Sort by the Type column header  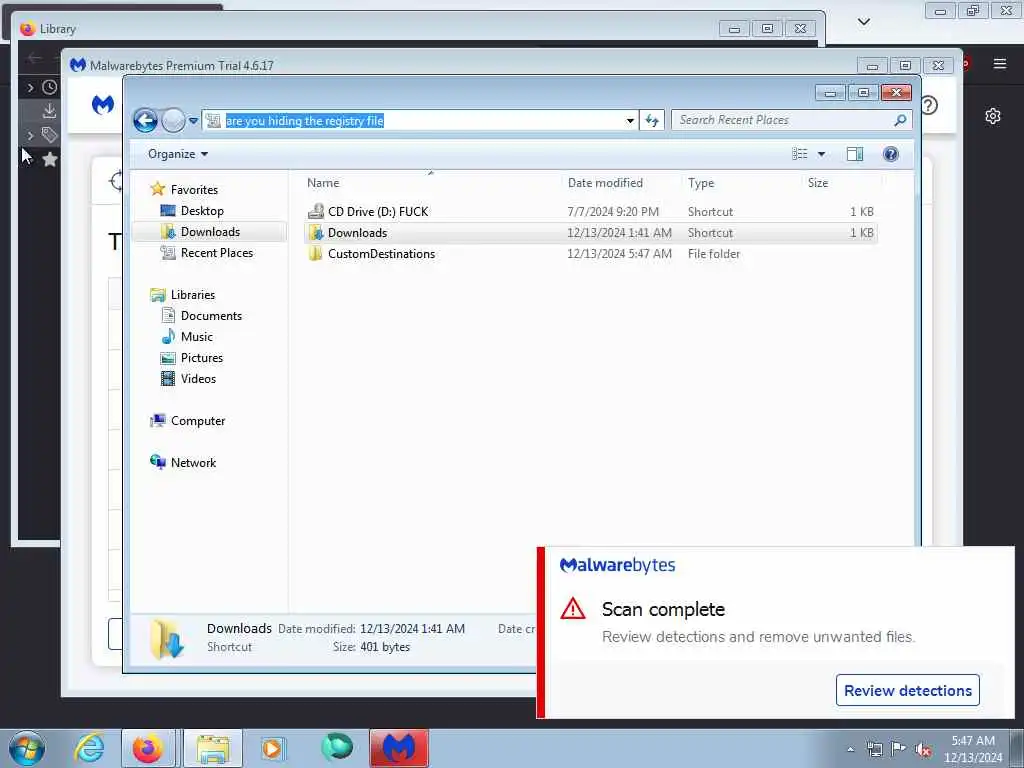[741, 183]
